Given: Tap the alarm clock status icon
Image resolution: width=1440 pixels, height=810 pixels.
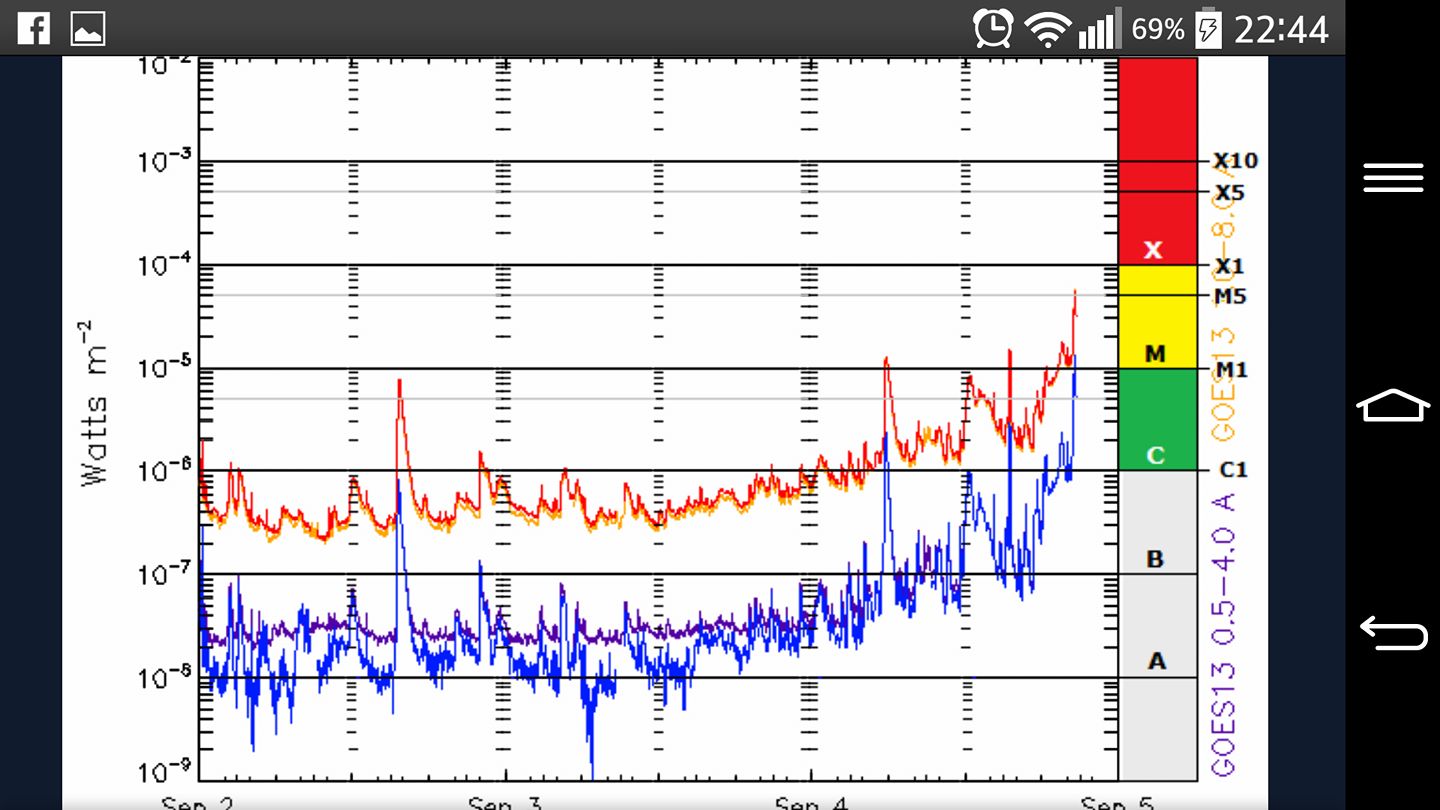Looking at the screenshot, I should (x=993, y=29).
